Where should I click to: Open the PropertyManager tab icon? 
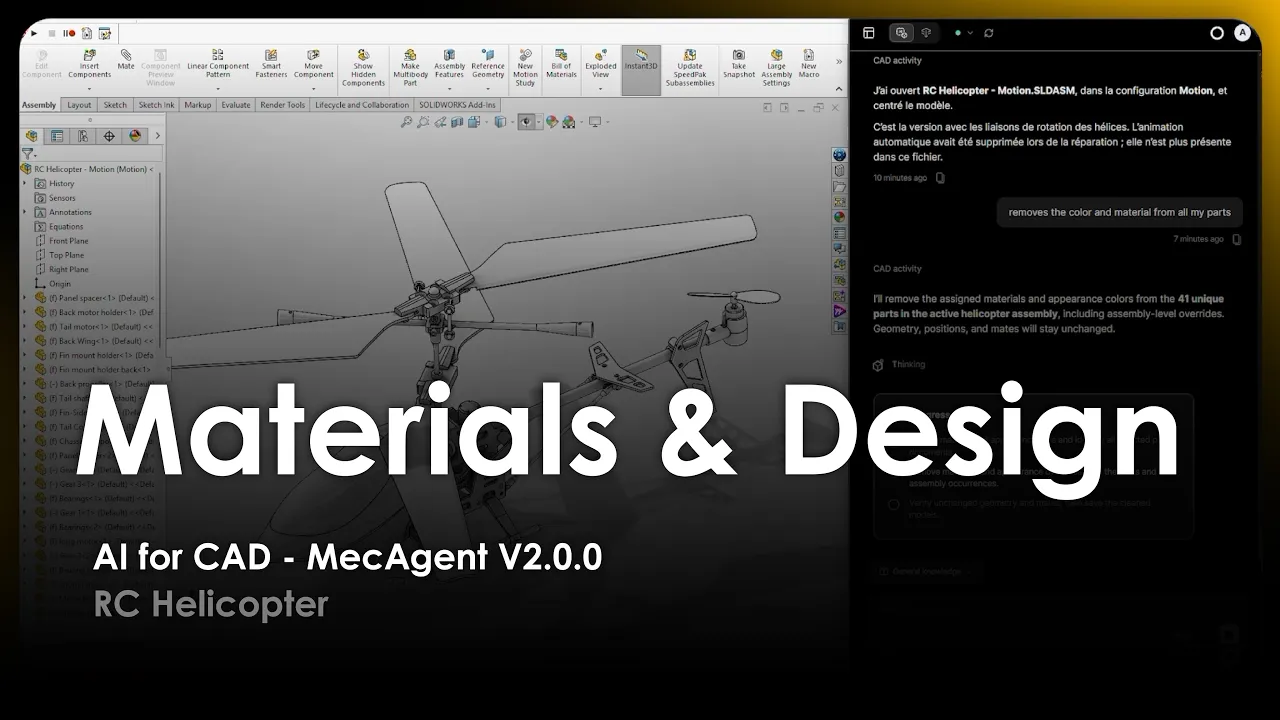pyautogui.click(x=57, y=136)
